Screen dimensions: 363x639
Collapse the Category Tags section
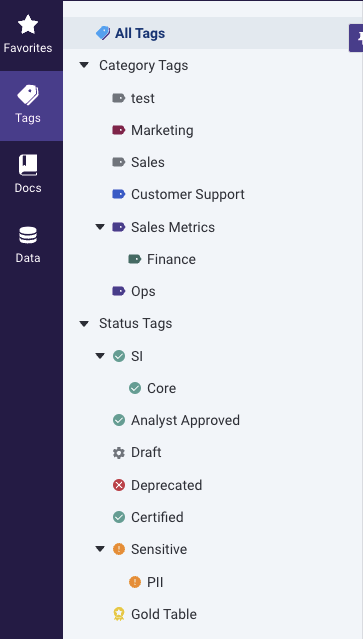[x=84, y=65]
